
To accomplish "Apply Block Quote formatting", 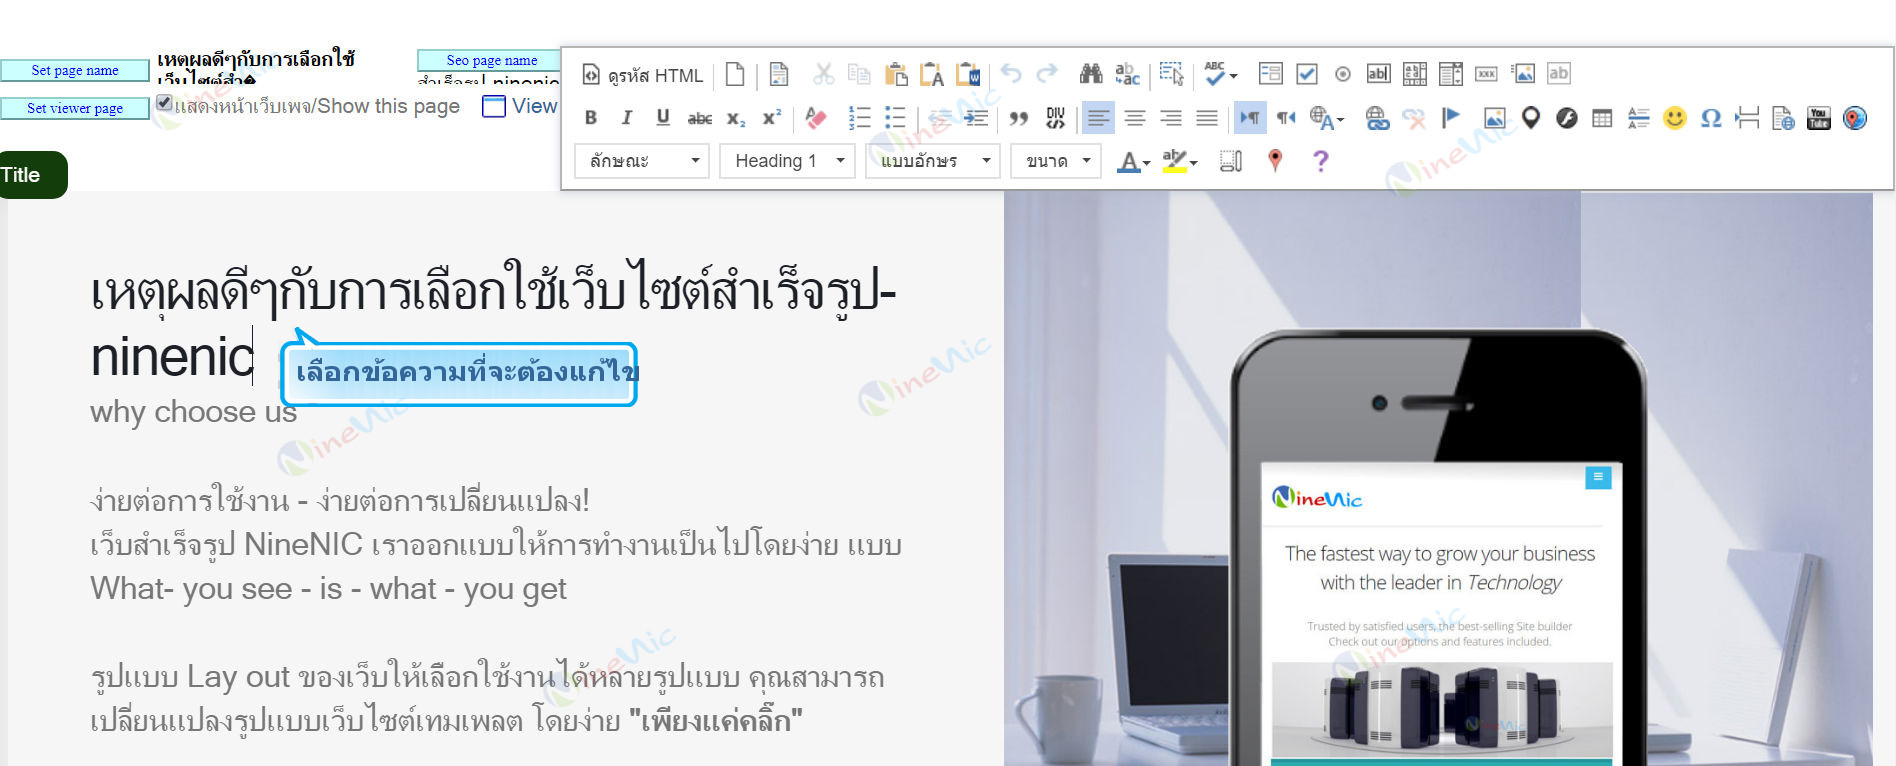I will coord(1019,118).
